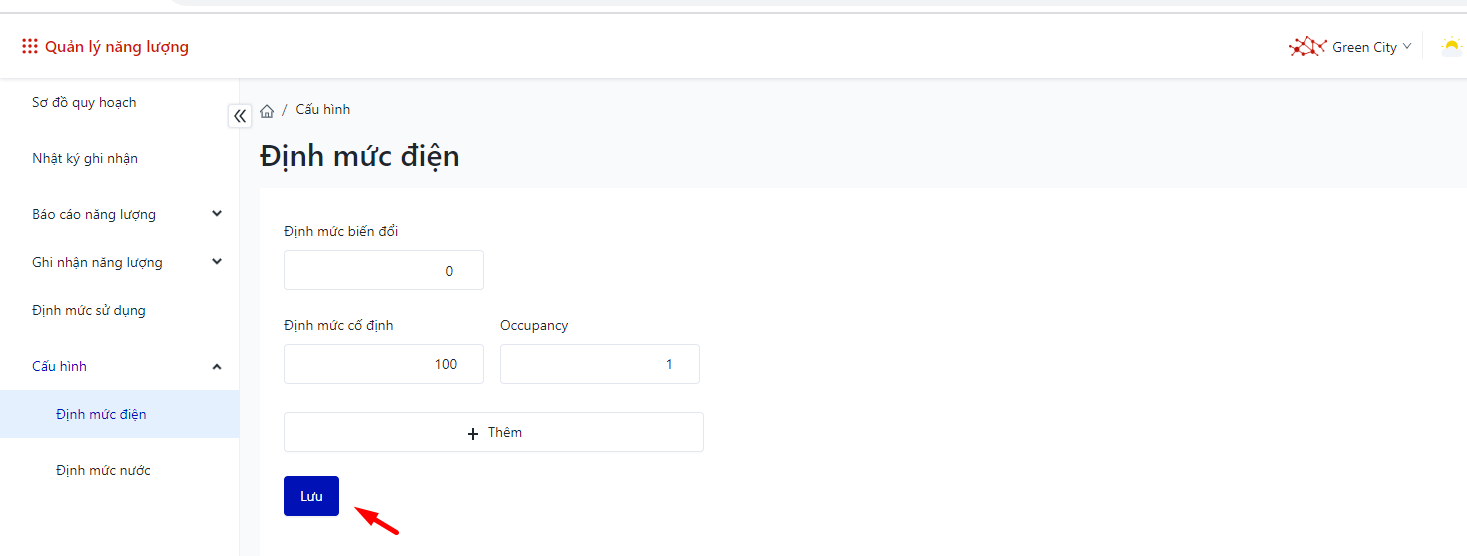Click the Thêm add row button
This screenshot has width=1467, height=556.
click(x=494, y=433)
